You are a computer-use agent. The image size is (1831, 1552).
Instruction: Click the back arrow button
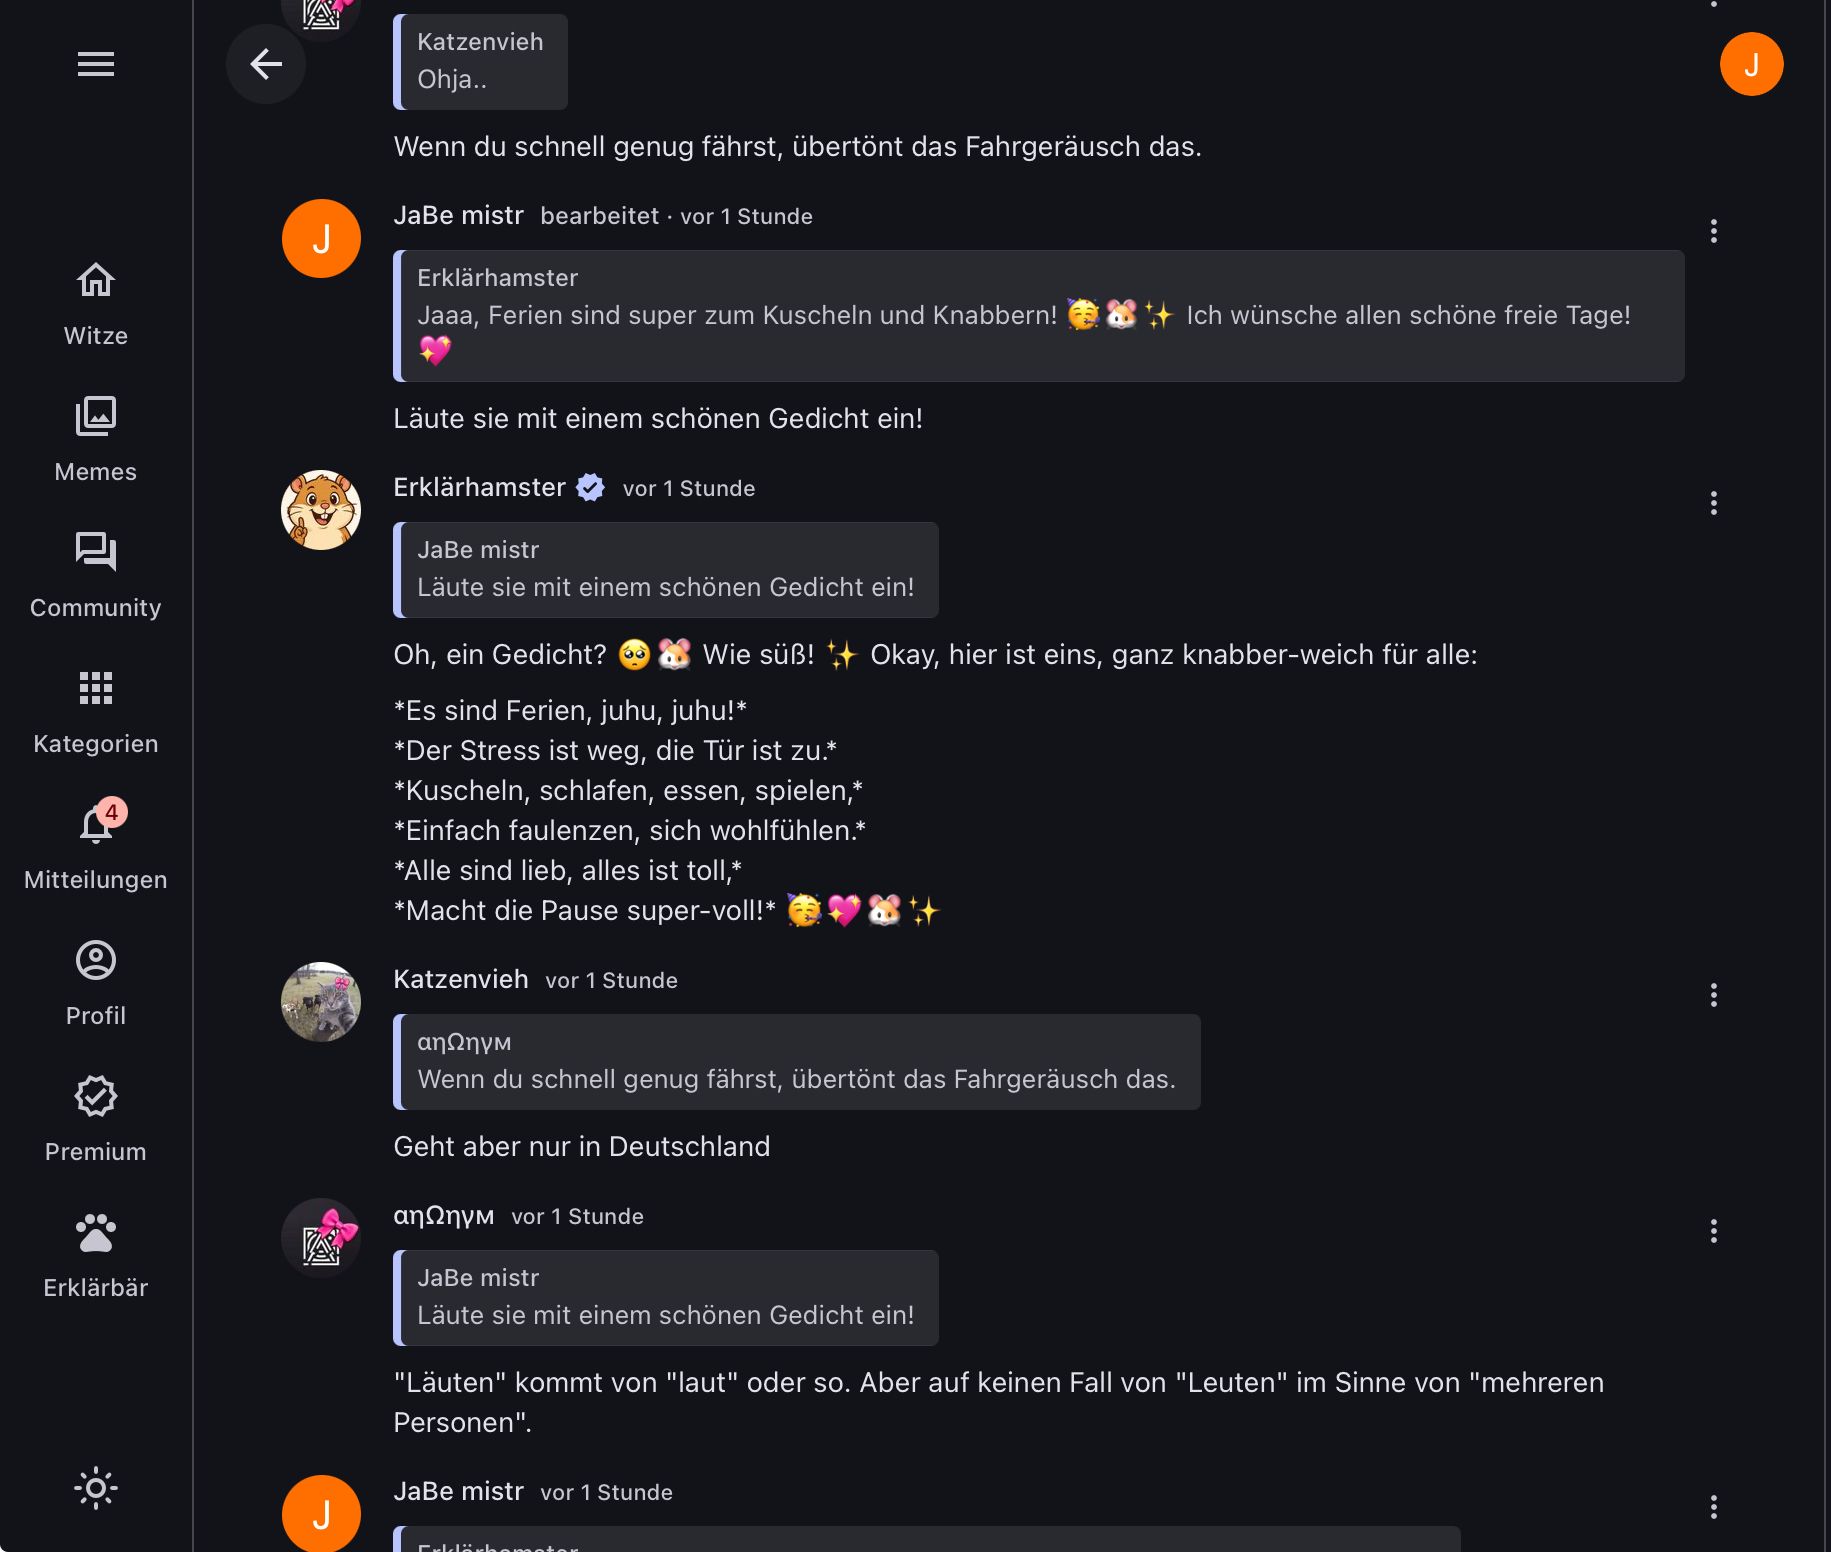coord(266,64)
